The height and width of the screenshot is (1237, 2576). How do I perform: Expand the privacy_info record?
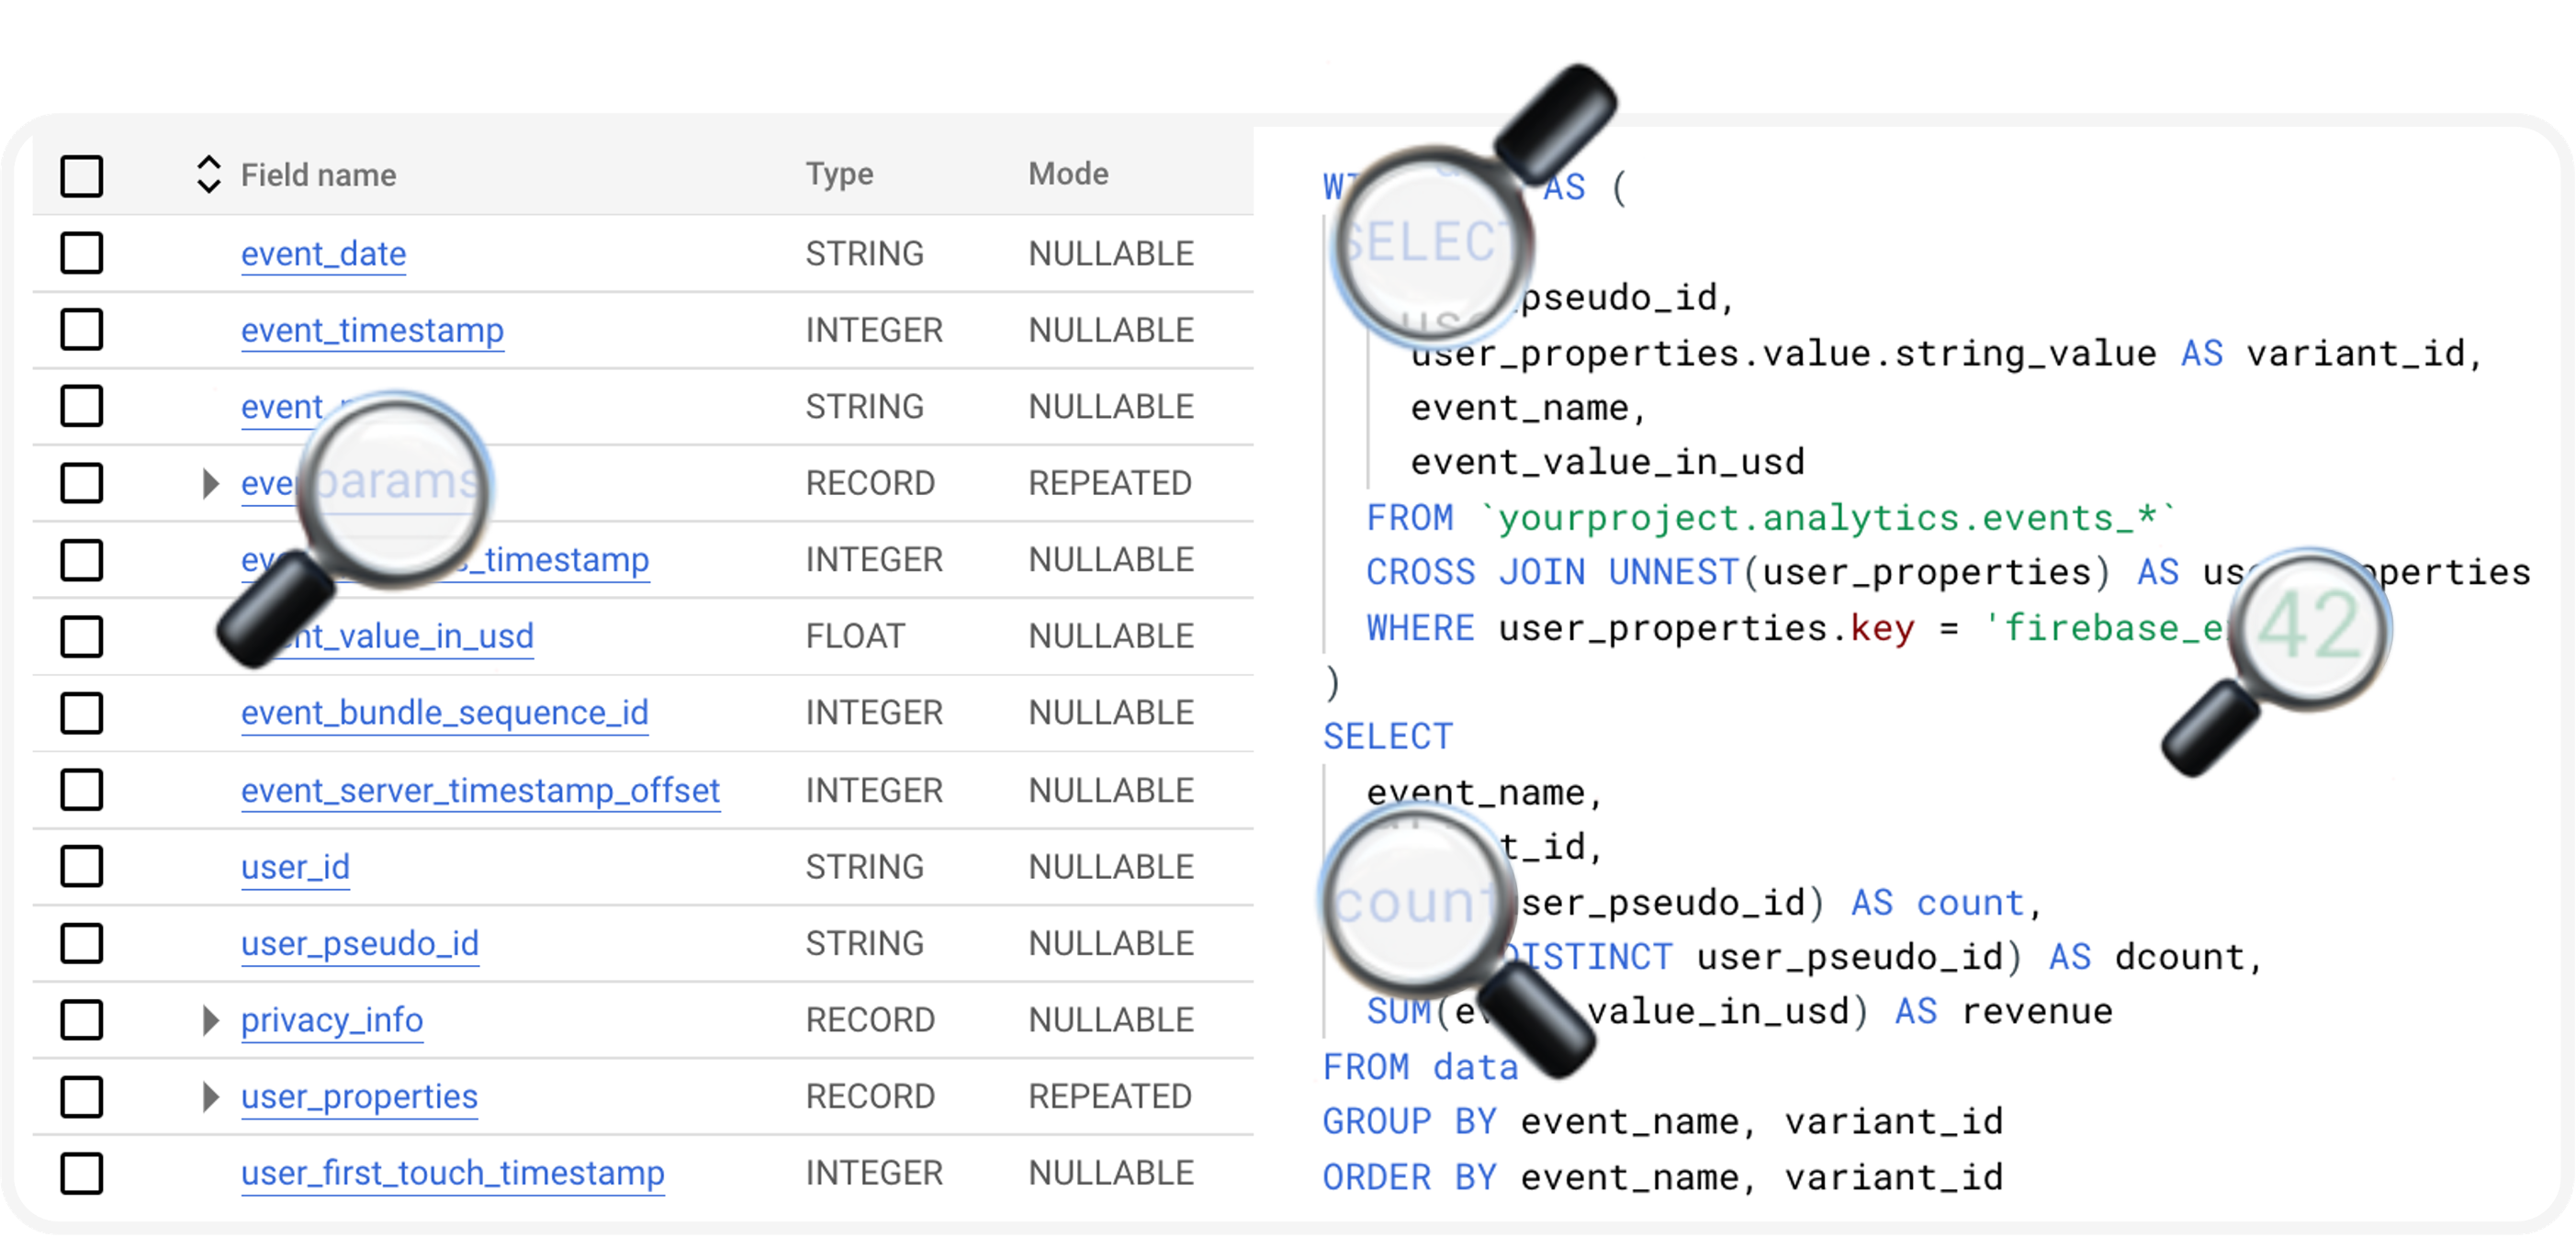210,1020
